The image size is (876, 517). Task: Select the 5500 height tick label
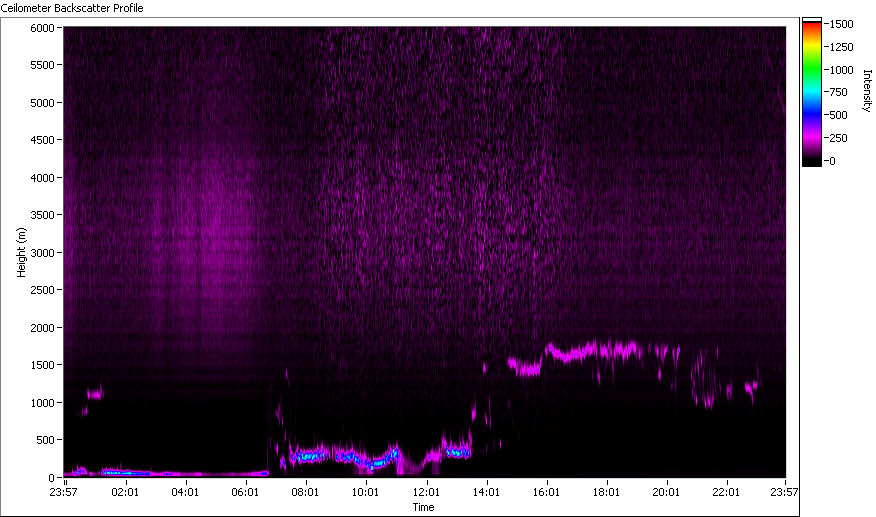(42, 65)
